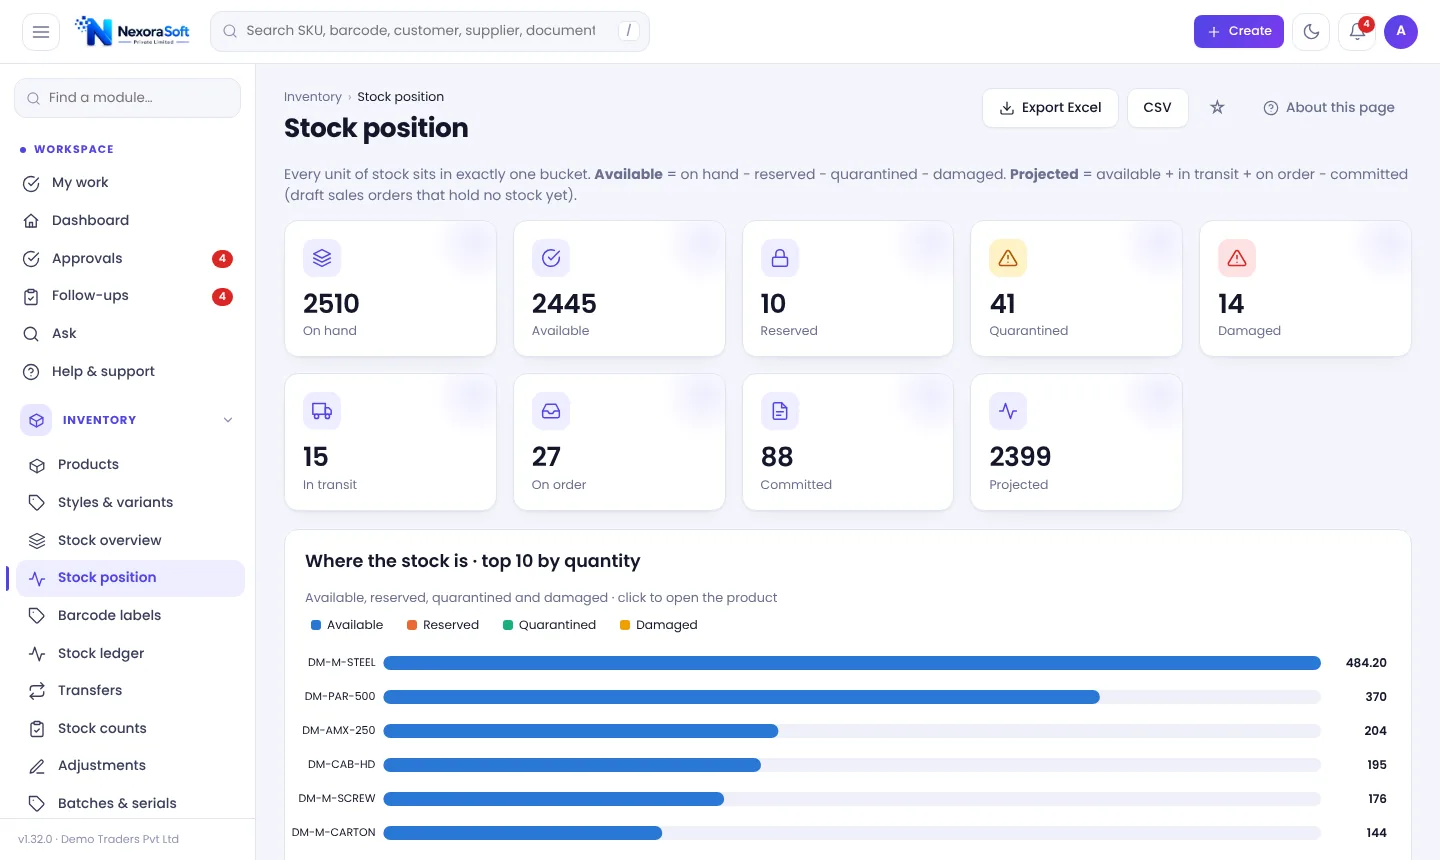The image size is (1440, 860).
Task: Click the Quarantined warning icon
Action: point(1008,258)
